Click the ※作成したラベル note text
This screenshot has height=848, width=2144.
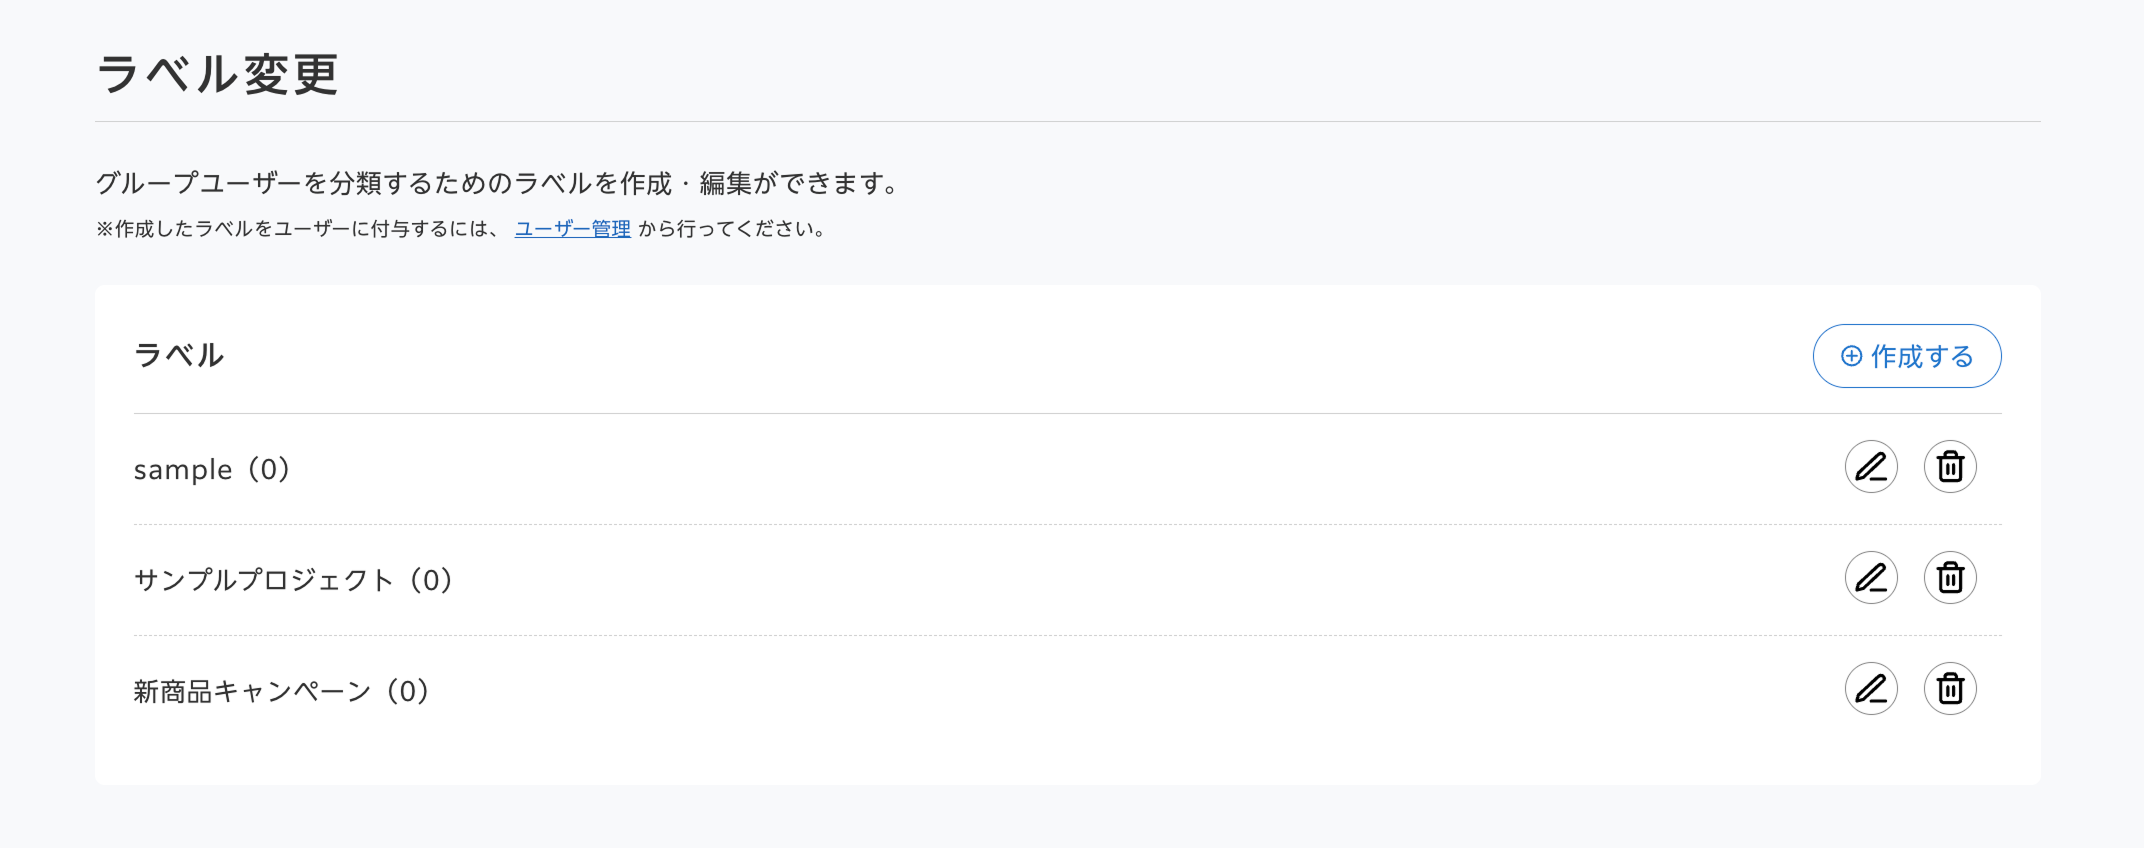pos(297,229)
